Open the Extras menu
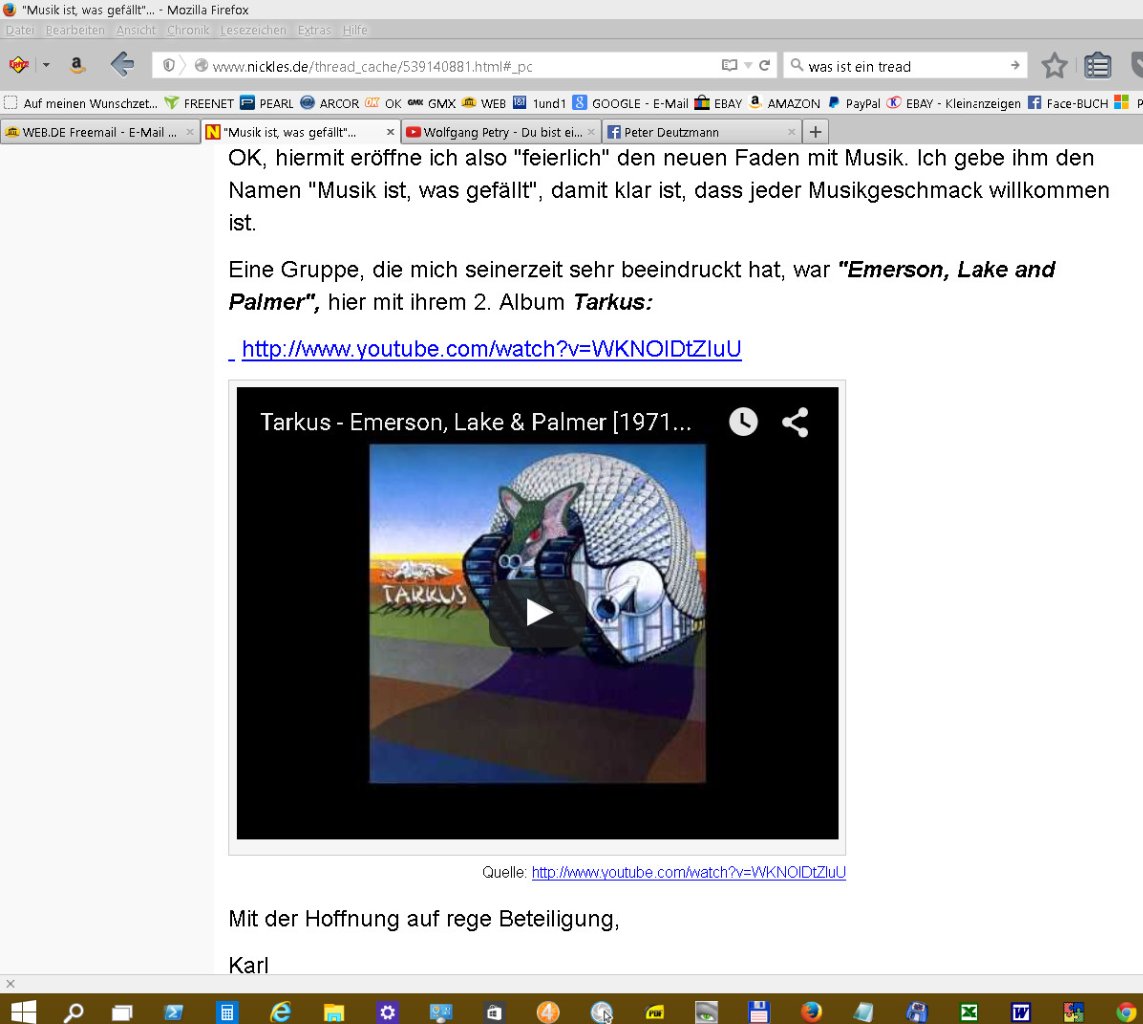 [314, 30]
